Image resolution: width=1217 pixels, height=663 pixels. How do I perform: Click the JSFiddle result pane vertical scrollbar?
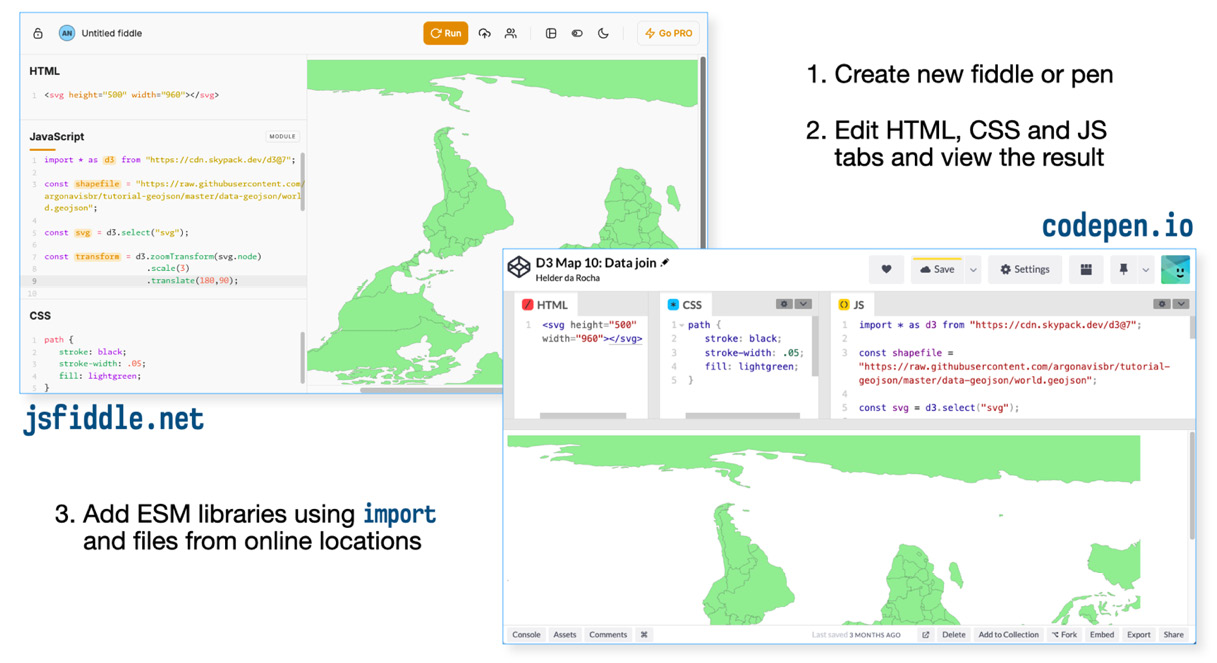(x=703, y=150)
